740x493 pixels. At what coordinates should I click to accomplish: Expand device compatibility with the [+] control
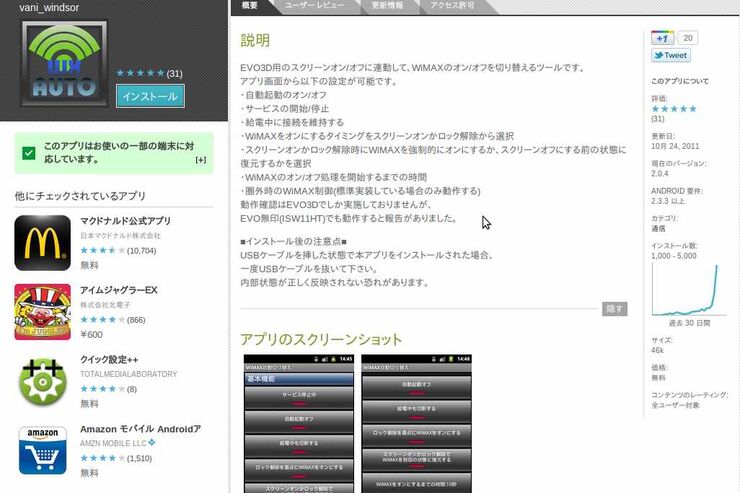201,160
